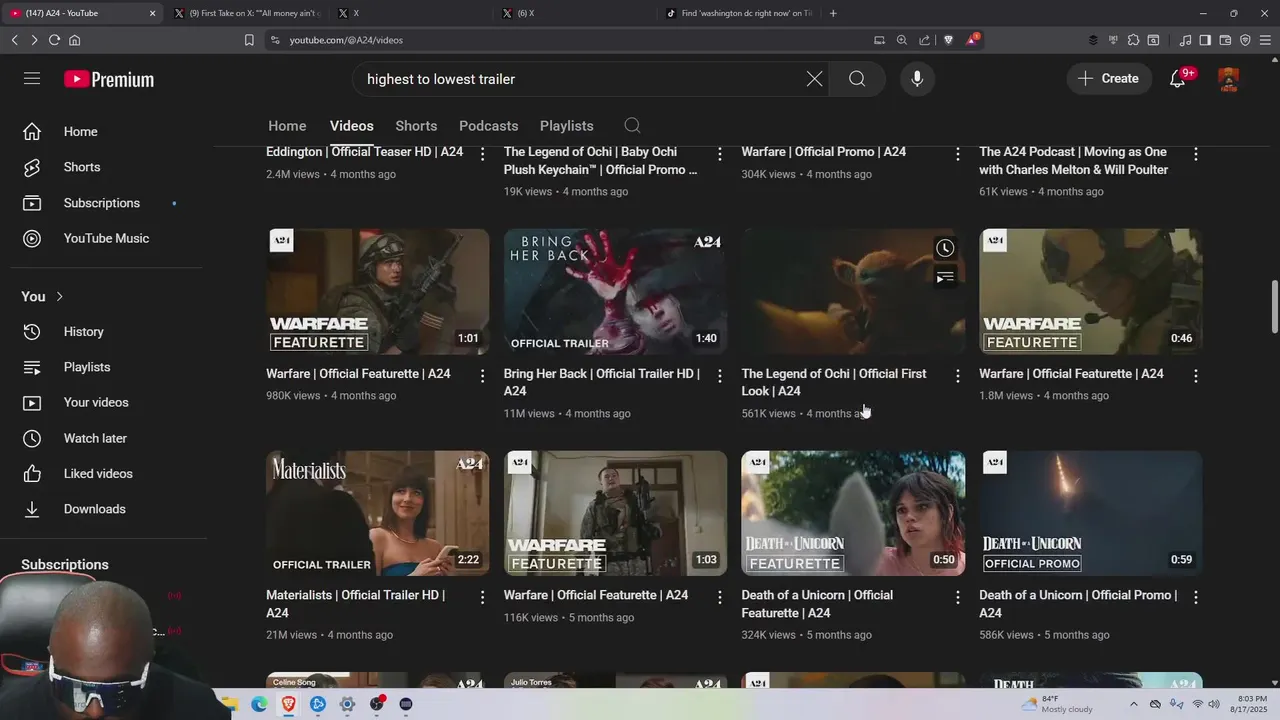This screenshot has height=720, width=1280.
Task: Toggle the browser sidebar panel
Action: (1205, 40)
